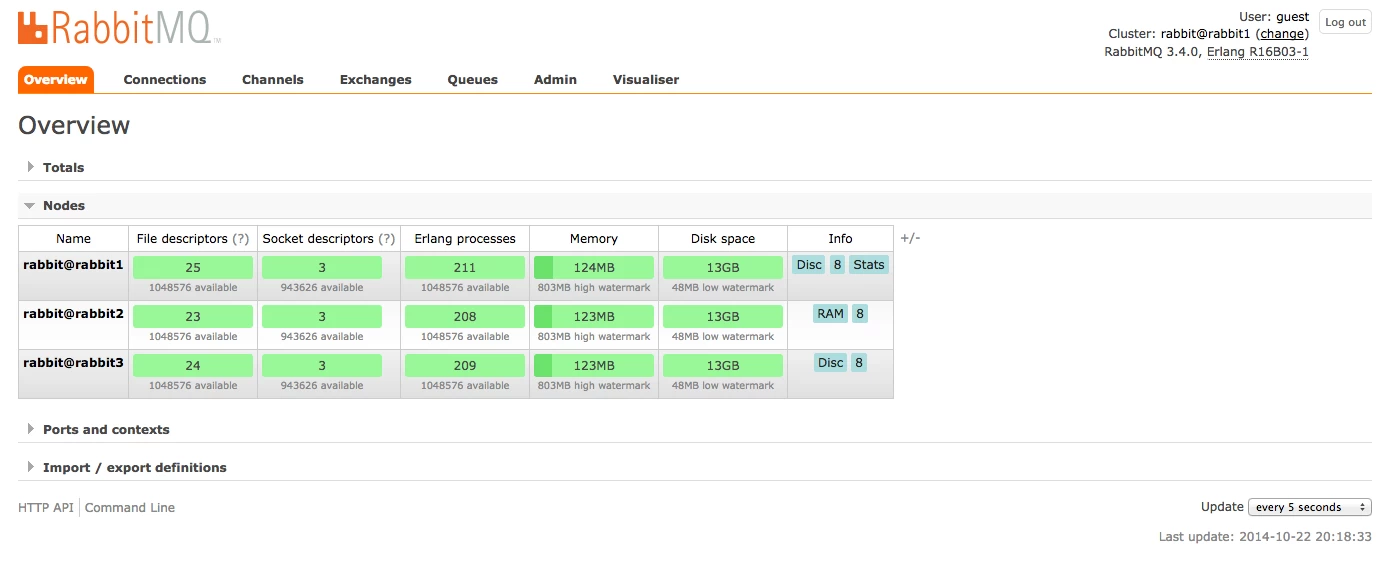Click the Disc badge for rabbit@rabbit1
1394x586 pixels.
pyautogui.click(x=809, y=265)
